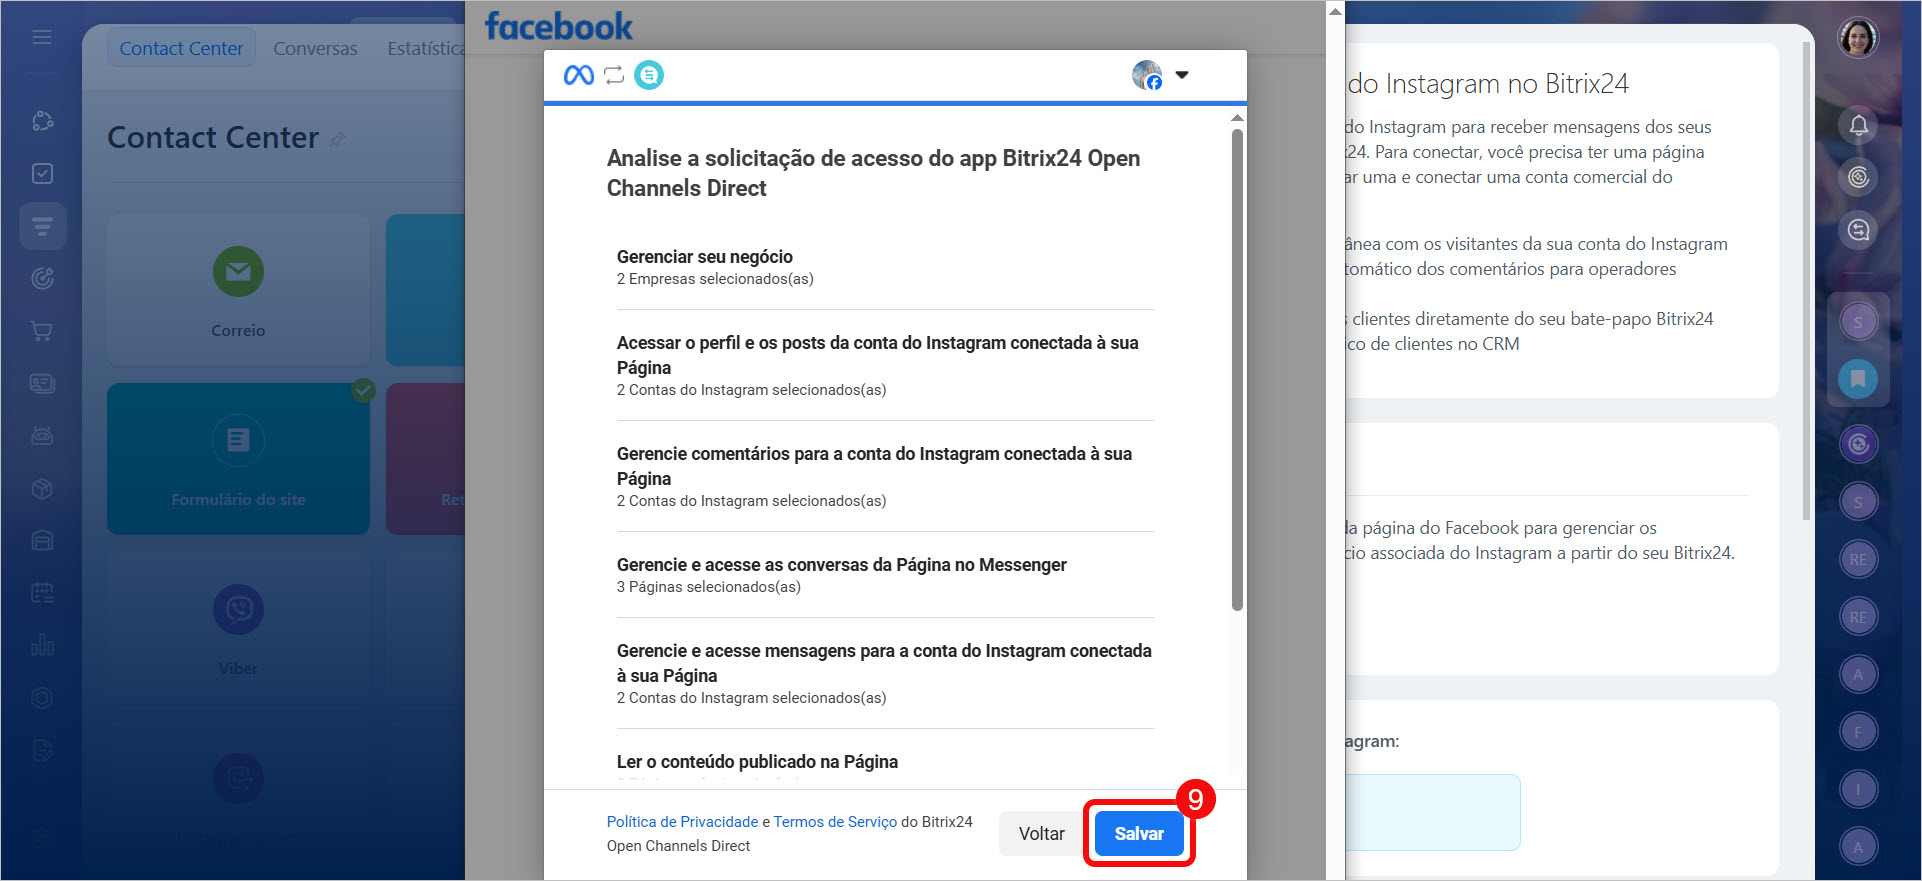The image size is (1922, 881).
Task: Expand the Facebook account dropdown arrow
Action: pyautogui.click(x=1182, y=75)
